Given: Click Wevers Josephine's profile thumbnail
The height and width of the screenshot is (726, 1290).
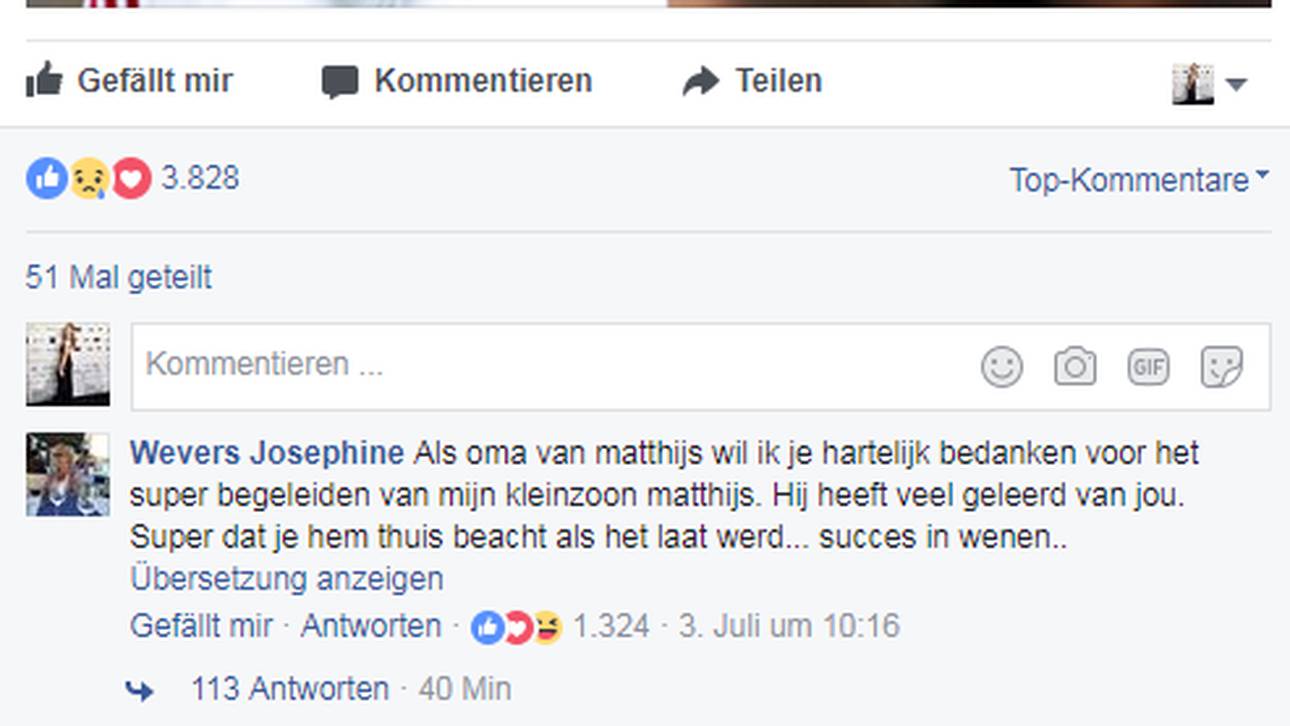Looking at the screenshot, I should [68, 474].
